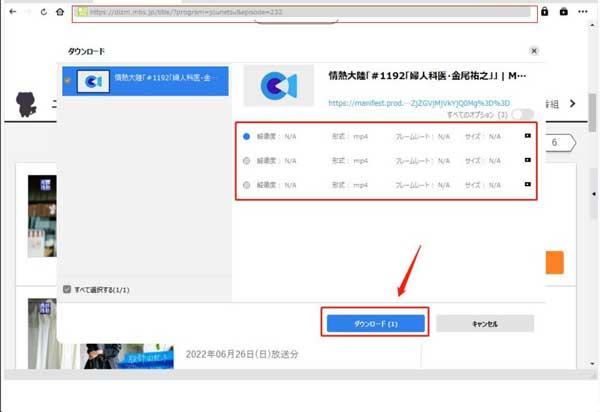This screenshot has height=412, width=600.
Task: Open the three-dot more menu
Action: coord(583,11)
